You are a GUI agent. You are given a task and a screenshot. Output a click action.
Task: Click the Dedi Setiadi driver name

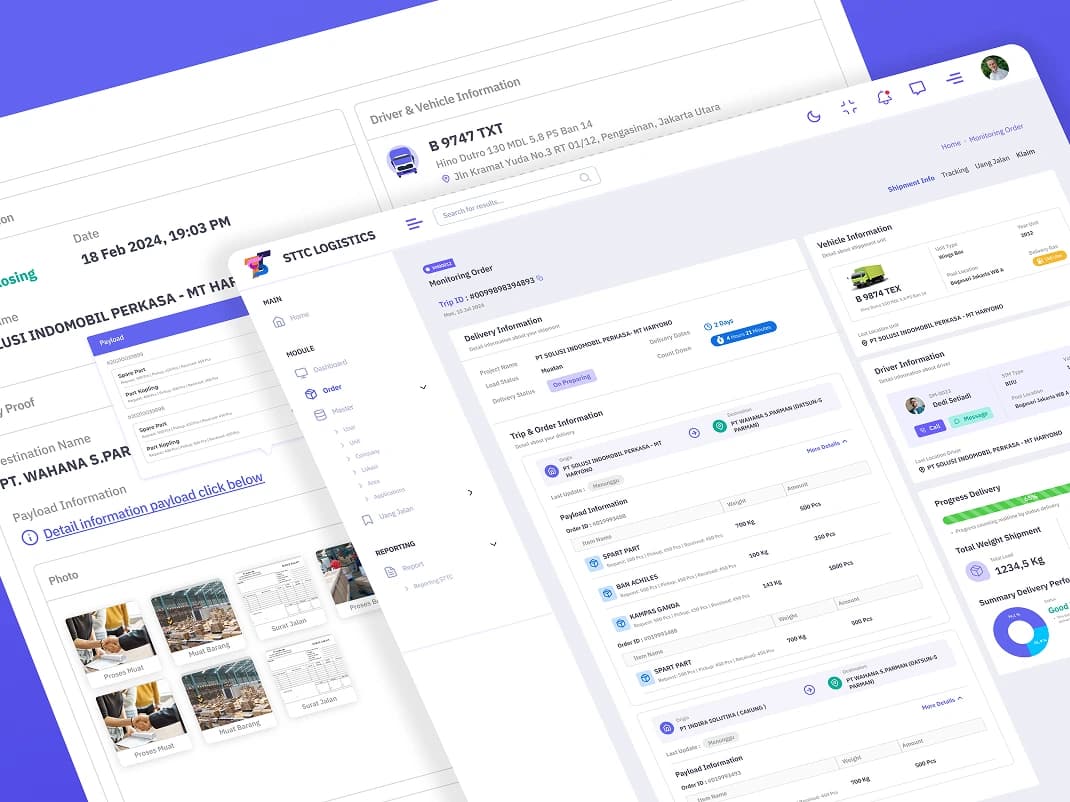click(951, 399)
